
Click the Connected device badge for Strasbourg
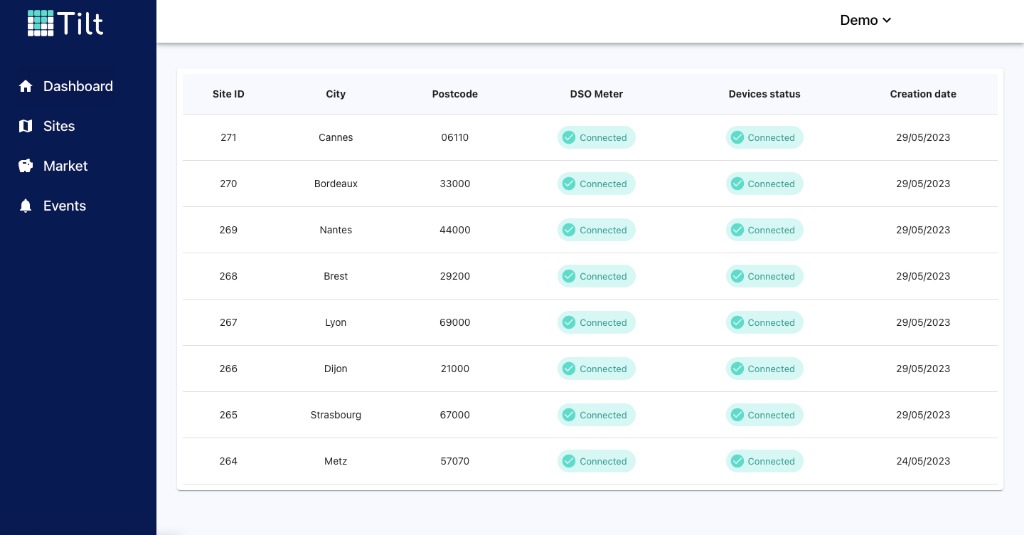click(x=764, y=415)
